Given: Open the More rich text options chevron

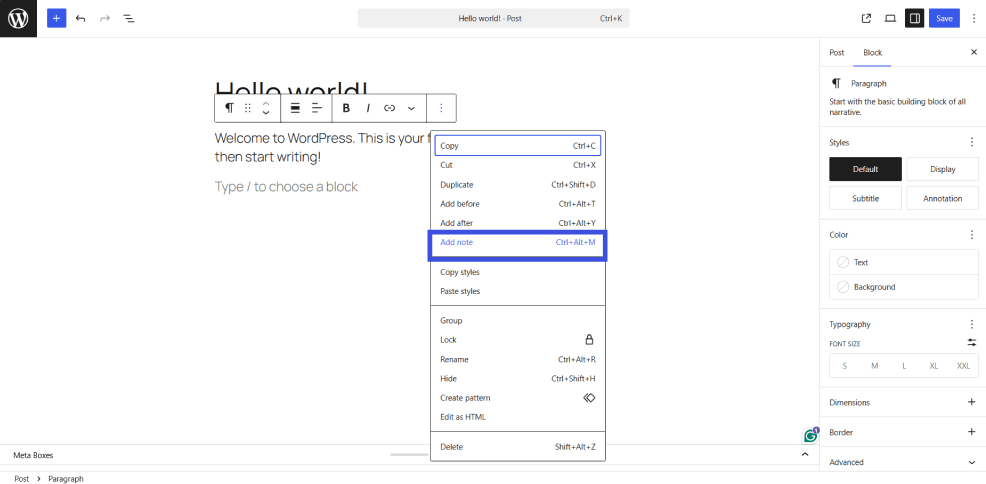Looking at the screenshot, I should pos(411,108).
